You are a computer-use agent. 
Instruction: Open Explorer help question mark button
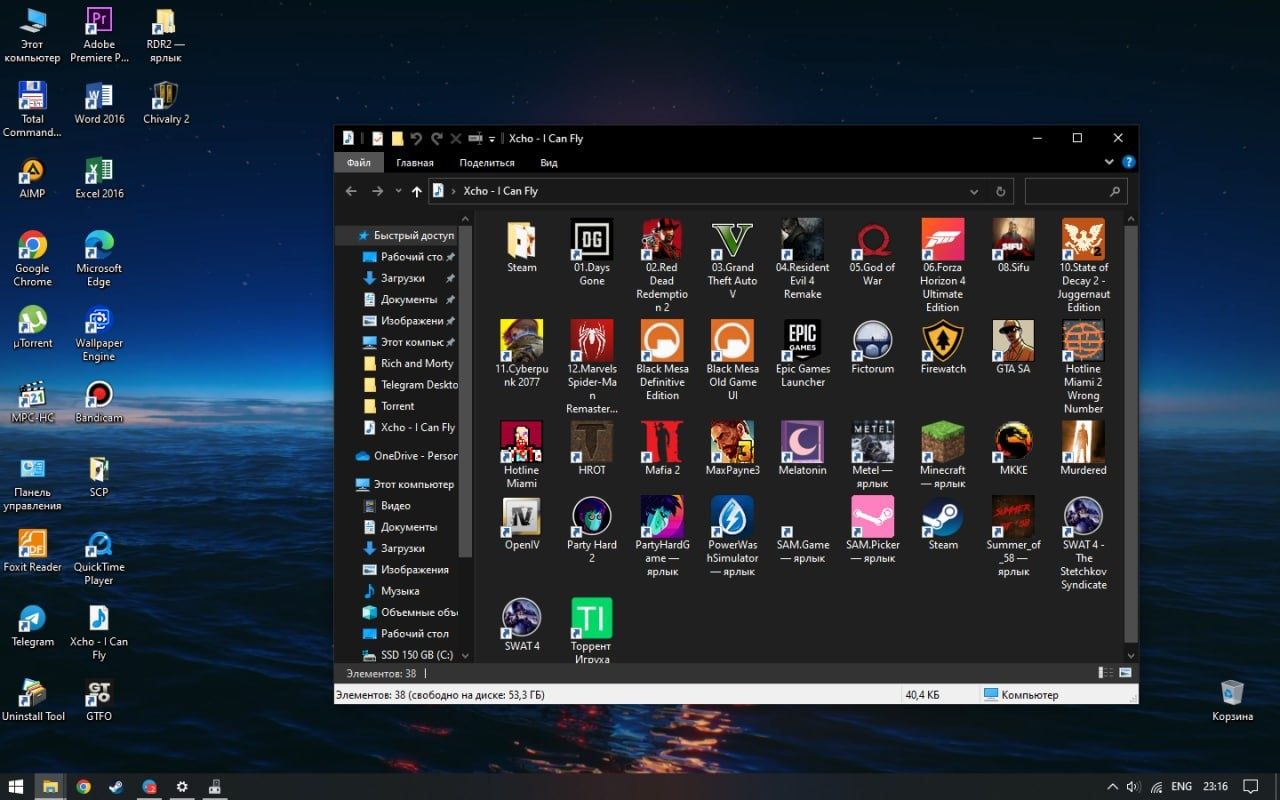(1128, 162)
